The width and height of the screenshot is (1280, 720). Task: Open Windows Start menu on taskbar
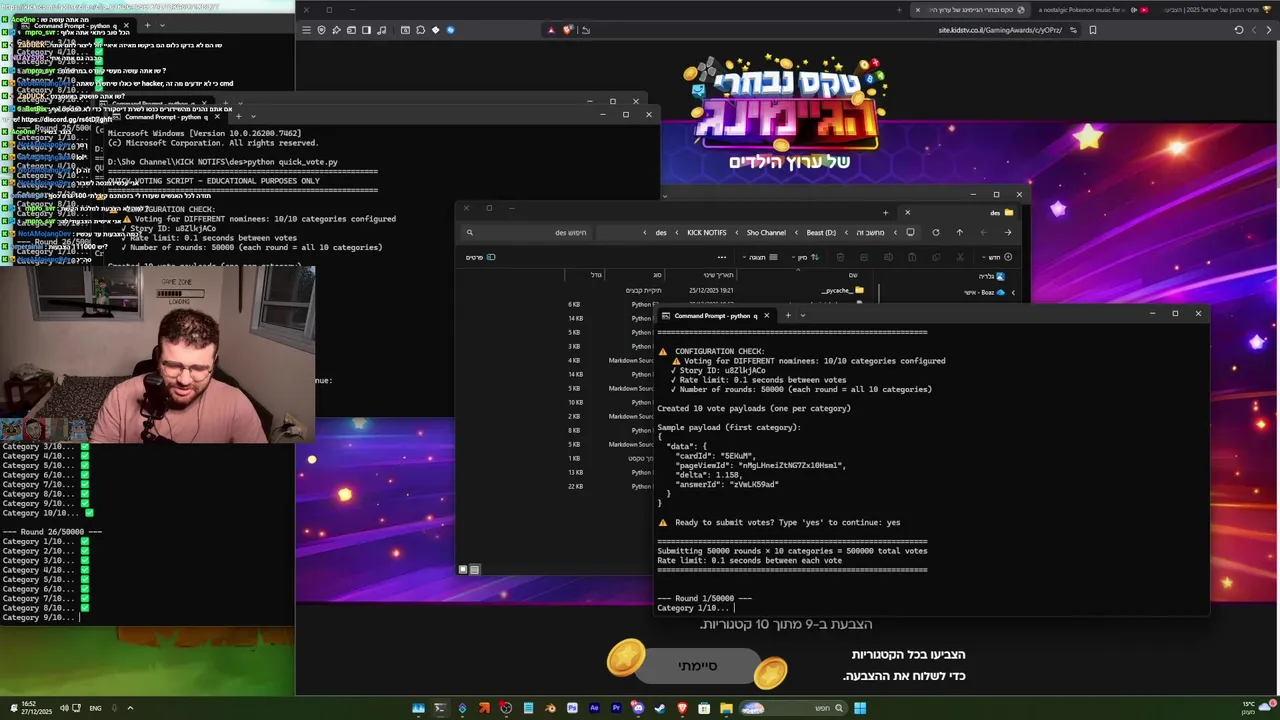(860, 708)
